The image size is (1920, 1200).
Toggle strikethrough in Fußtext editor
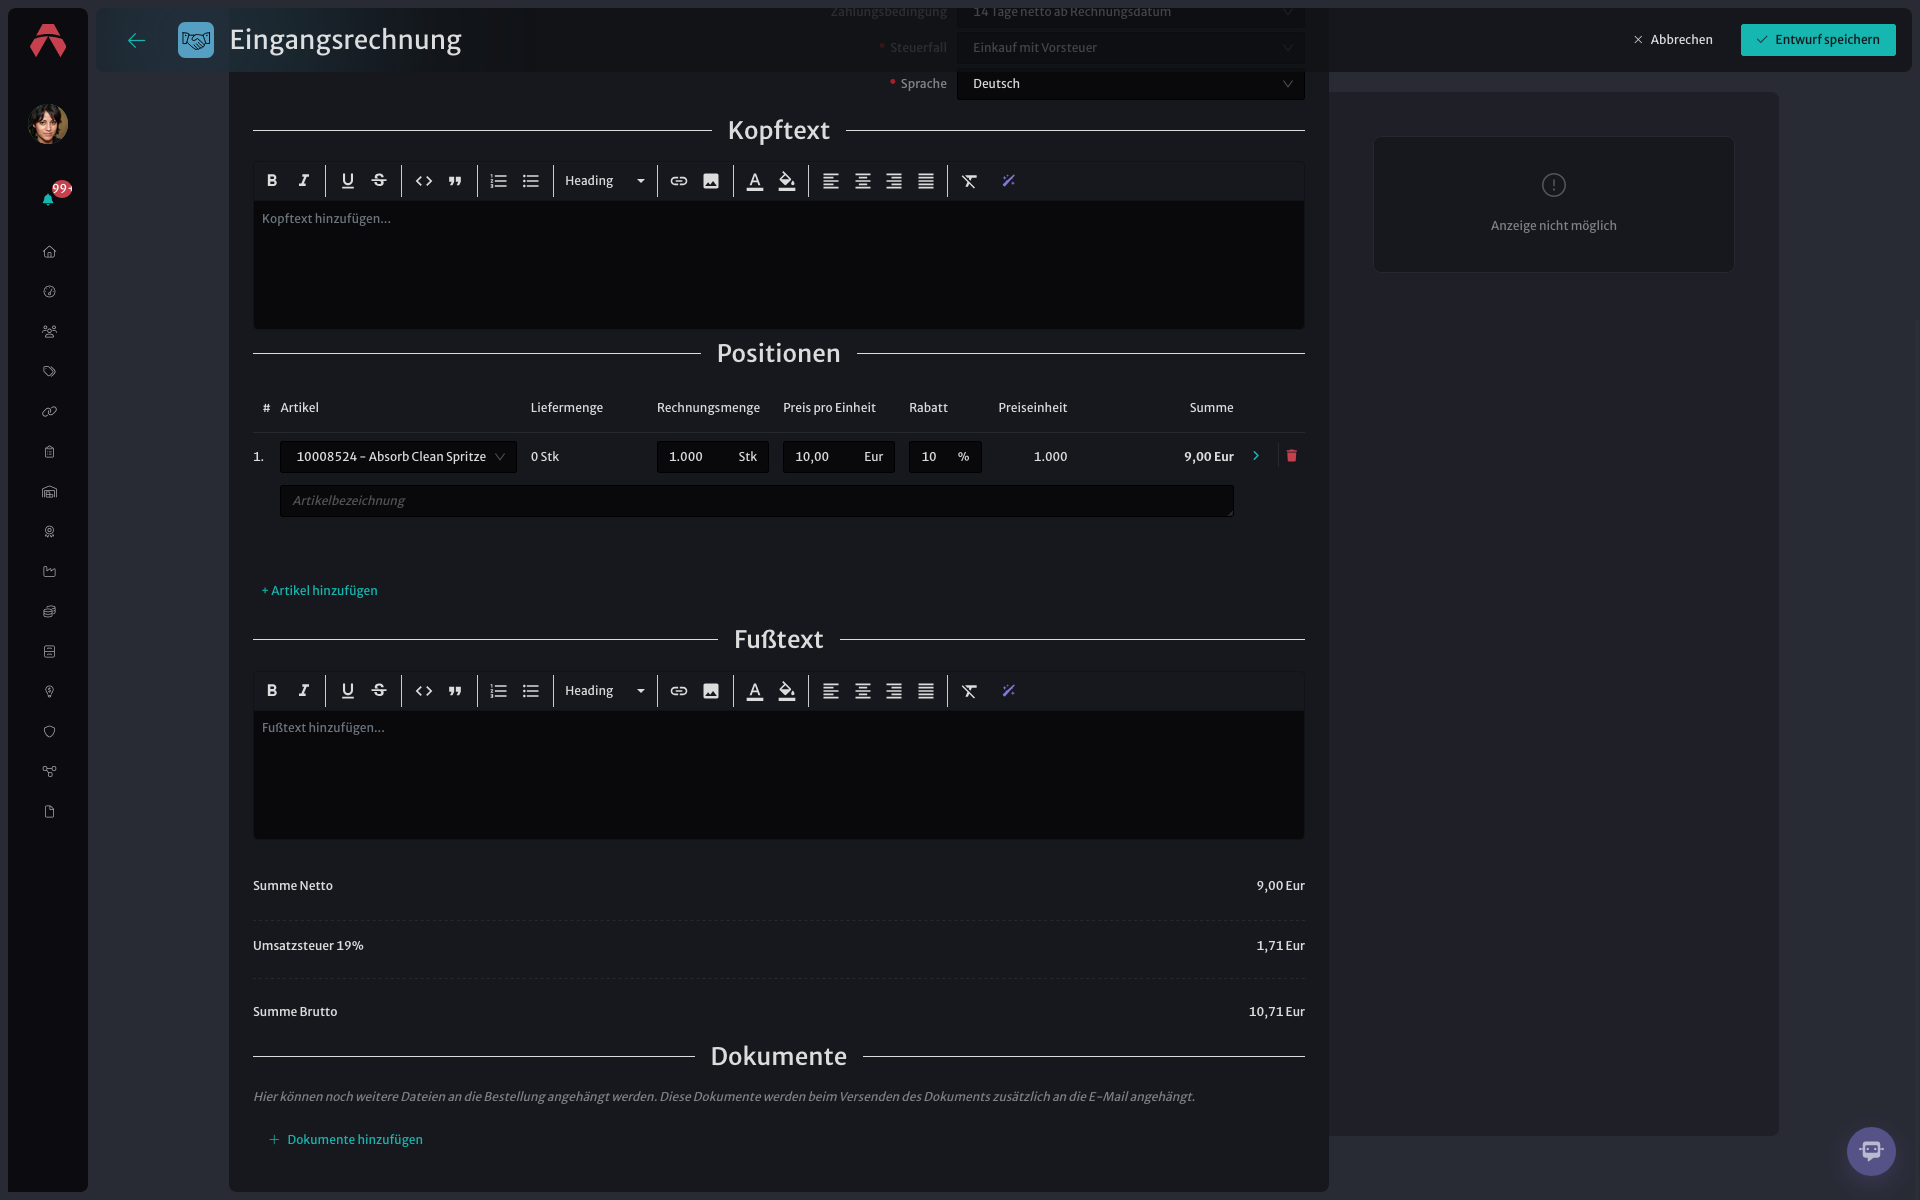[x=379, y=691]
